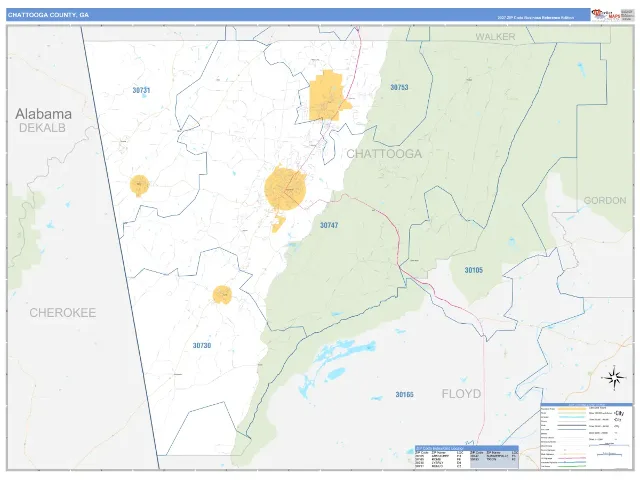
Task: Click the 'CHATTOOGA' county label
Action: pos(384,153)
